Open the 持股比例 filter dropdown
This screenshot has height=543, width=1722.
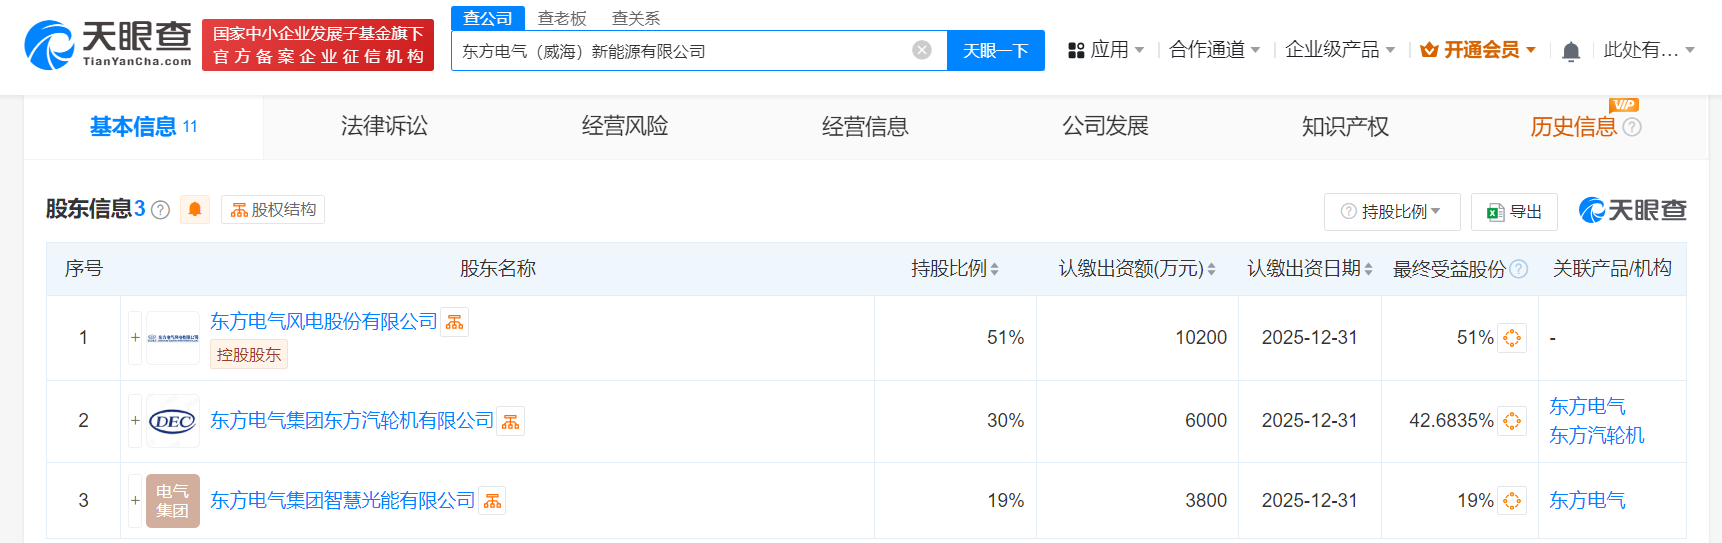tap(1391, 212)
